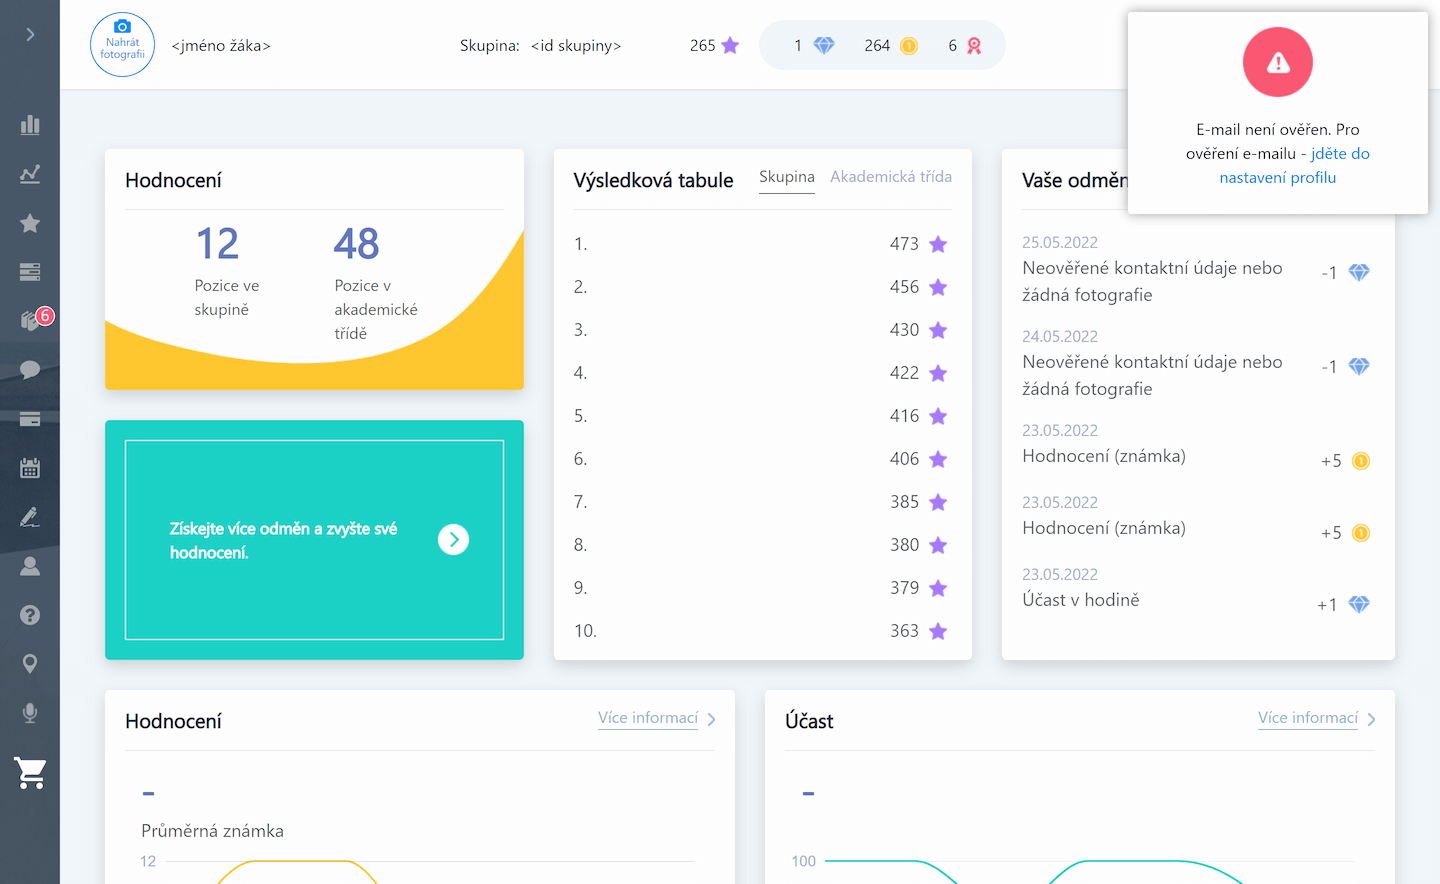
Task: Open the stacked list icon in sidebar
Action: click(30, 272)
